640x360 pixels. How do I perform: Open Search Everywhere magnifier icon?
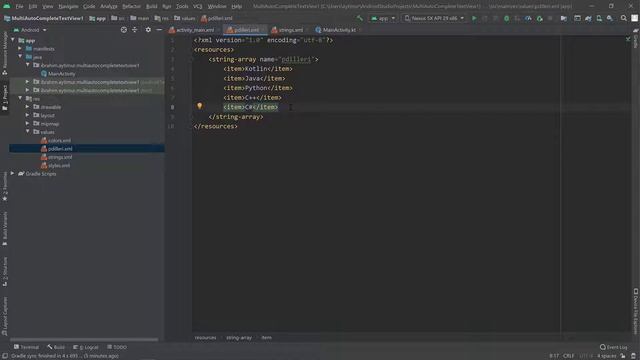click(x=624, y=18)
